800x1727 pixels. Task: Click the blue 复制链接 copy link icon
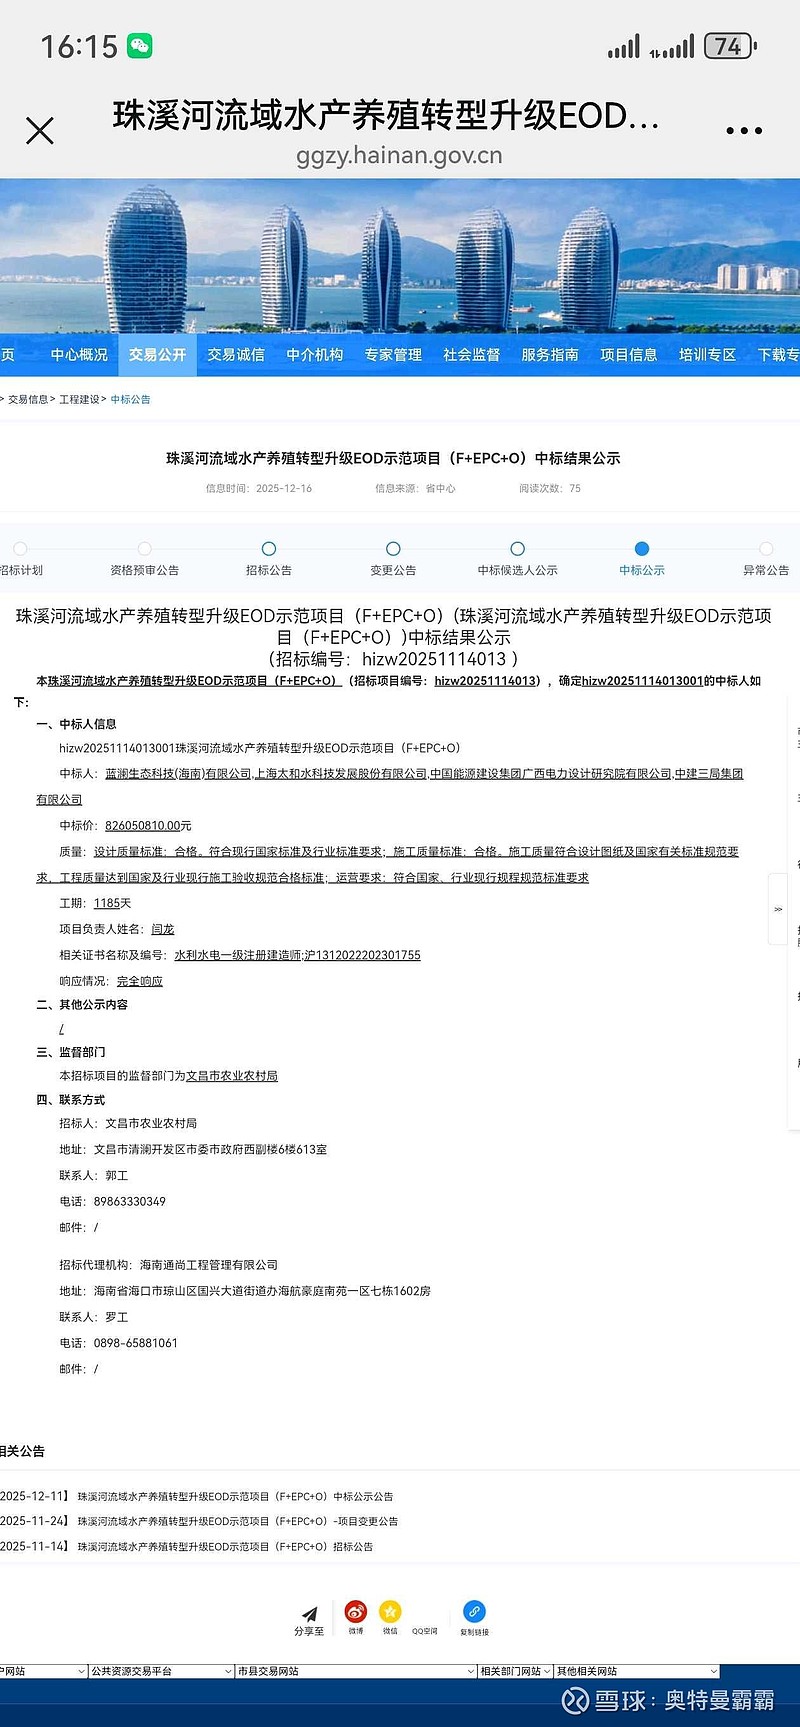474,1612
